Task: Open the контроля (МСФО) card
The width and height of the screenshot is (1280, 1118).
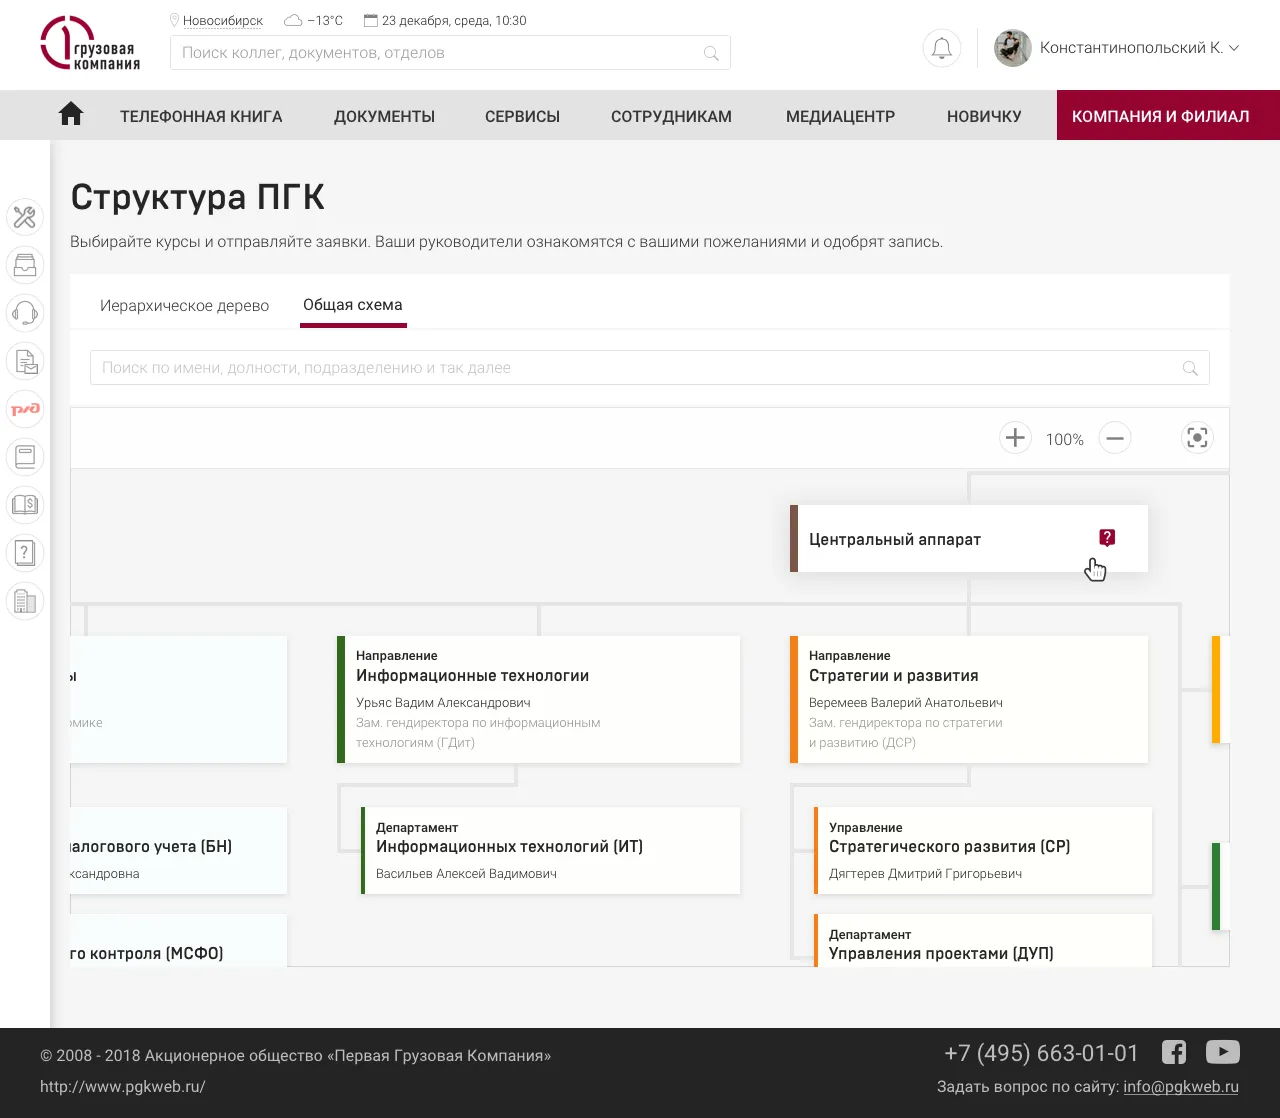Action: [179, 940]
